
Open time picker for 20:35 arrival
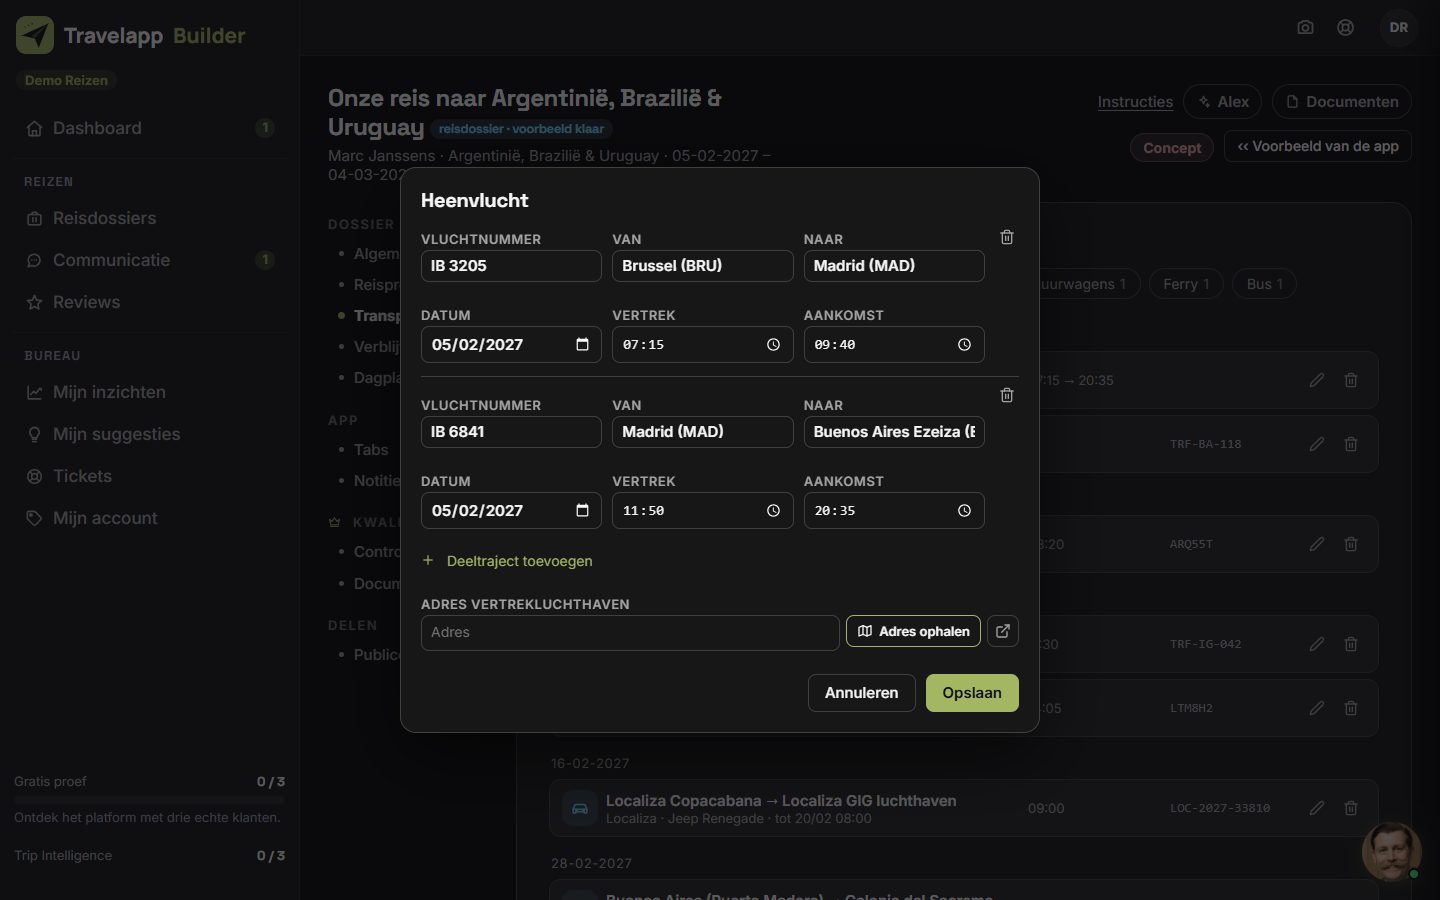click(964, 511)
